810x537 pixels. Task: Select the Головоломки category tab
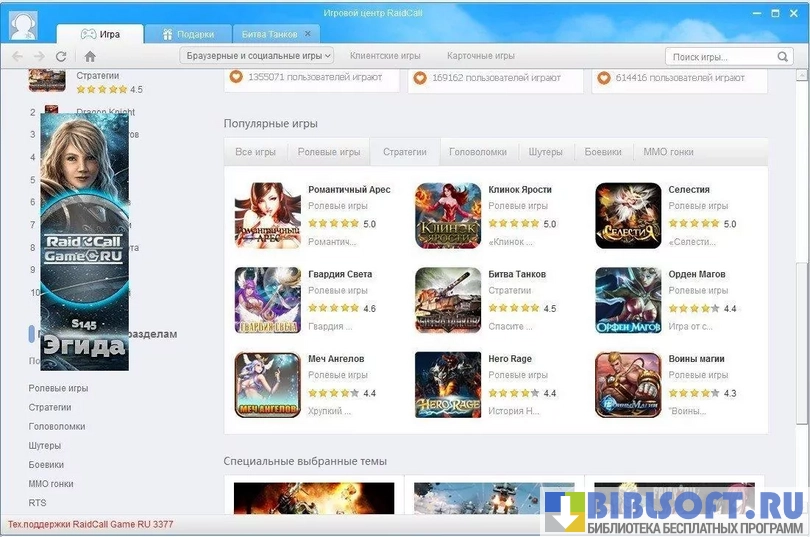(477, 152)
